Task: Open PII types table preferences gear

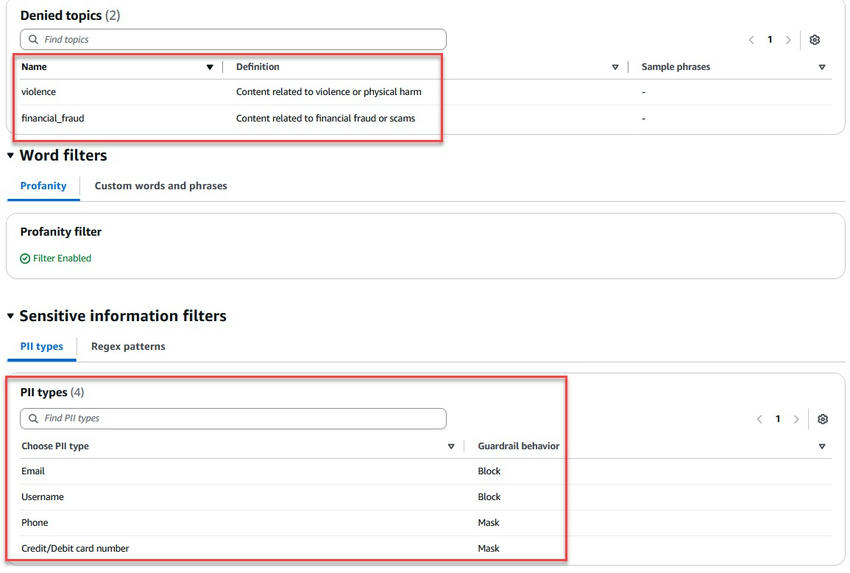Action: click(823, 419)
